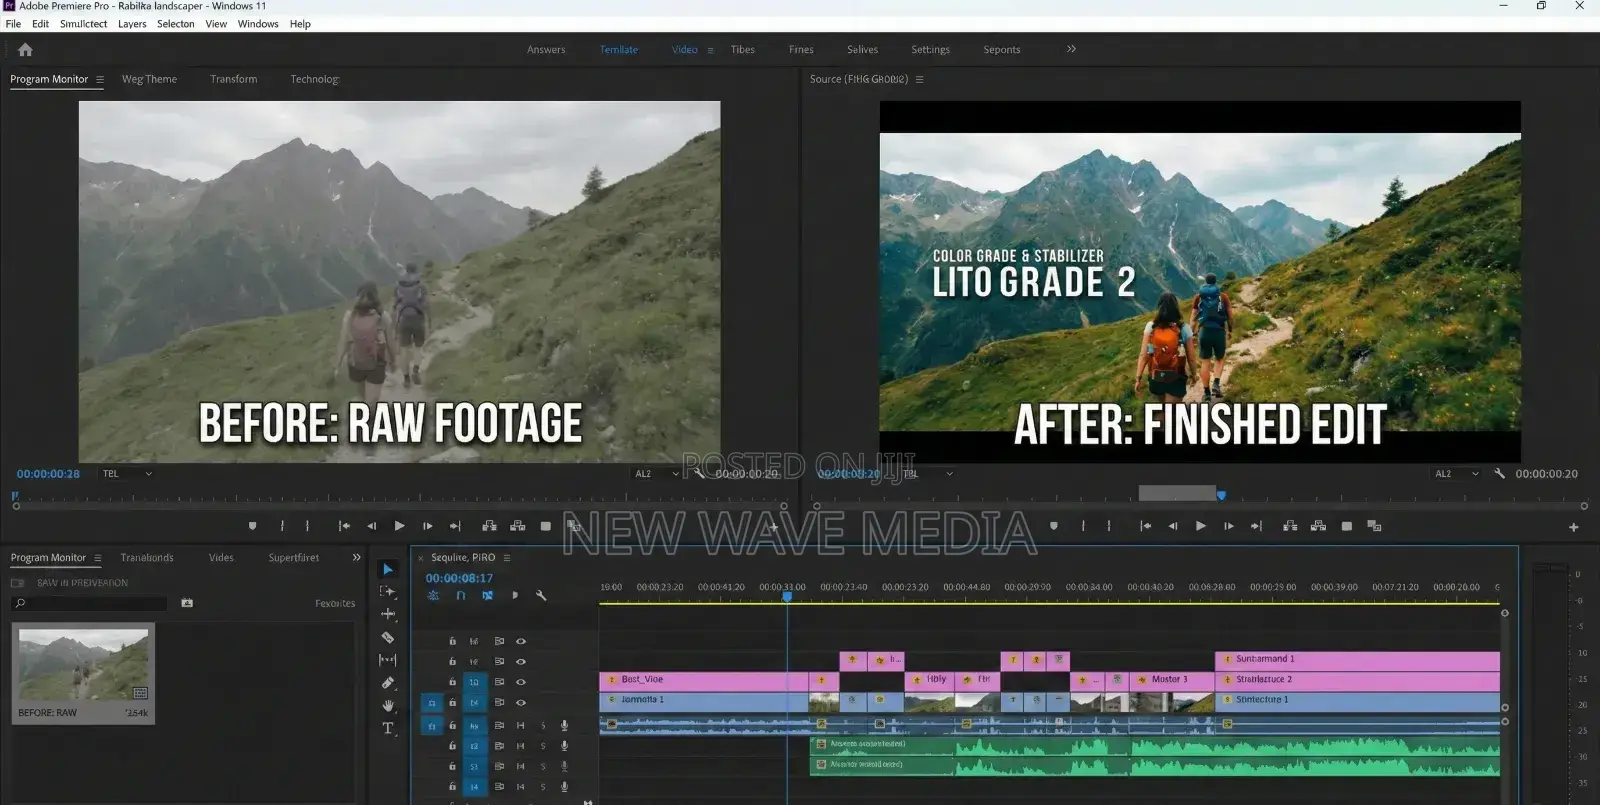Open the Transform panel tab

233,79
